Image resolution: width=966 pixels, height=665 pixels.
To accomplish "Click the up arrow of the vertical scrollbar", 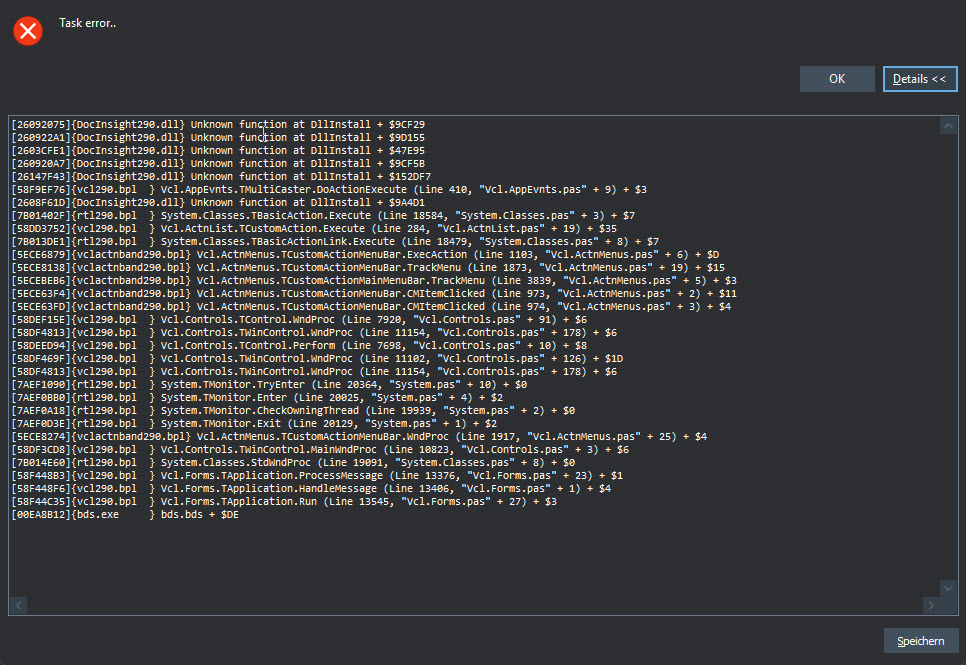I will pyautogui.click(x=948, y=126).
